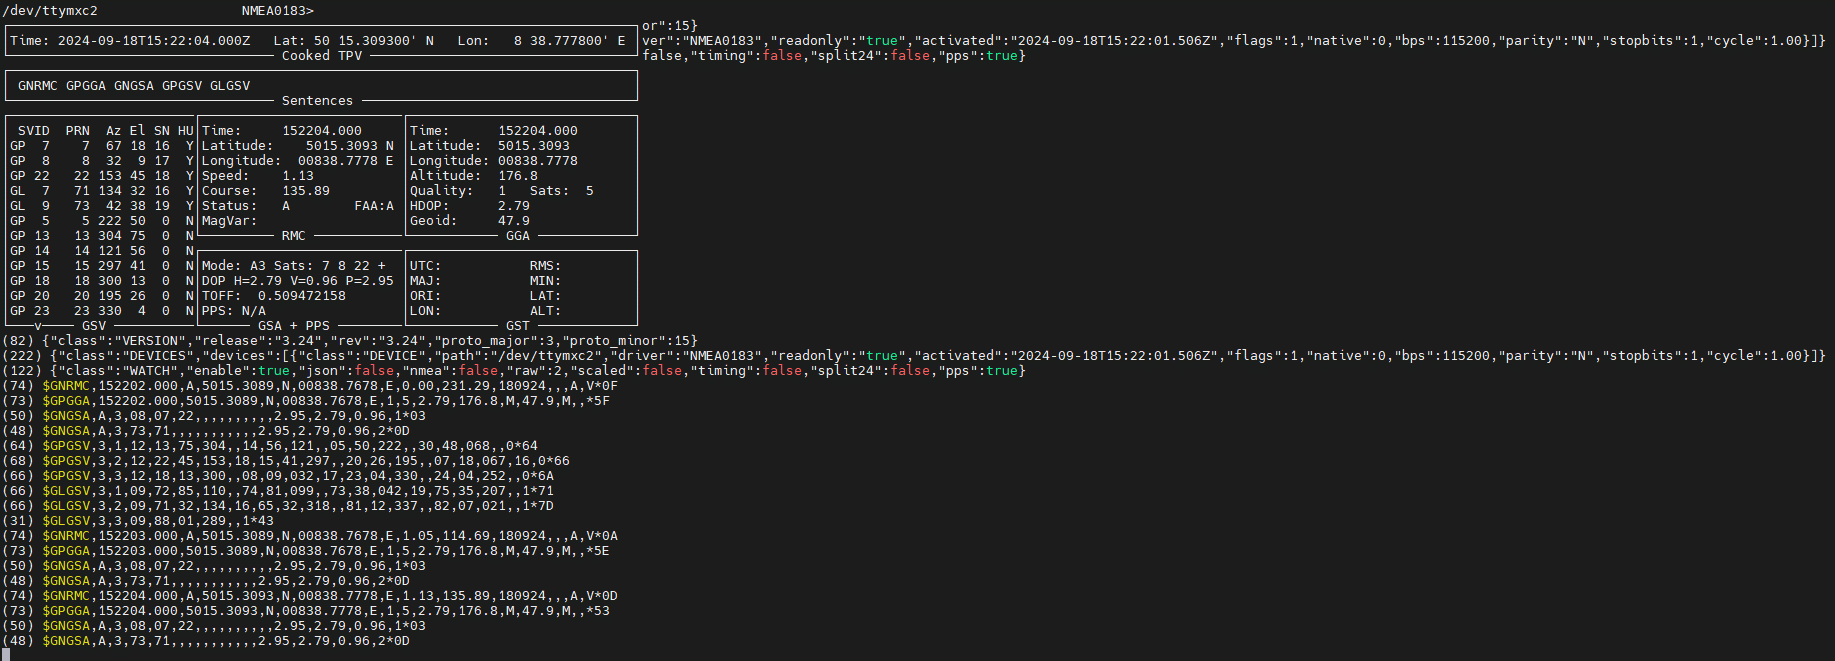Select the Cooked TPV panel label
Image resolution: width=1835 pixels, height=661 pixels.
[322, 56]
